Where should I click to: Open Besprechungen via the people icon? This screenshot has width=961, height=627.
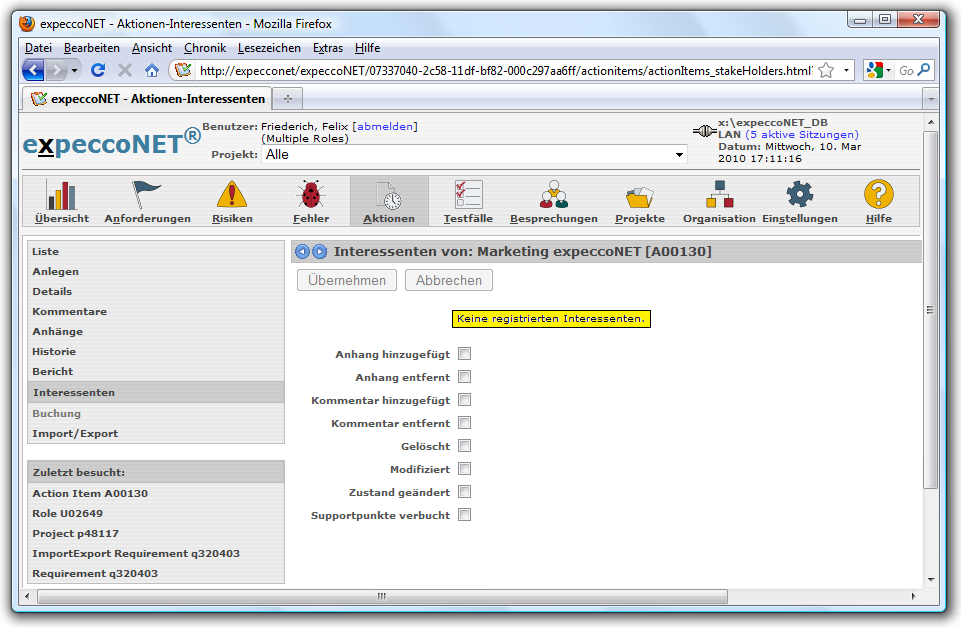coord(553,195)
